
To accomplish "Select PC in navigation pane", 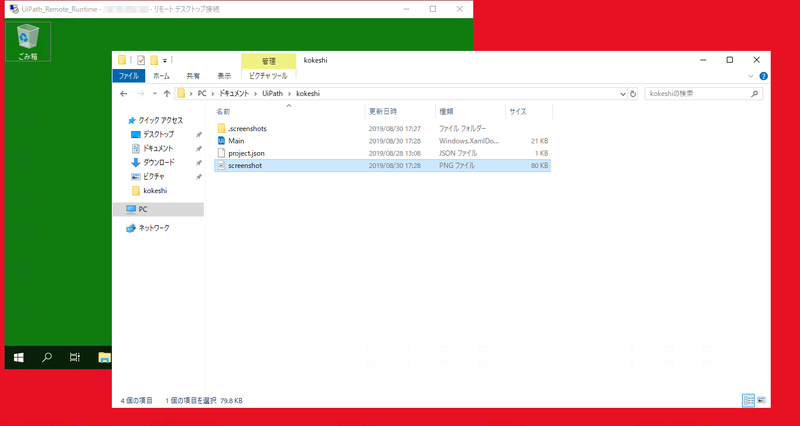I will point(158,209).
